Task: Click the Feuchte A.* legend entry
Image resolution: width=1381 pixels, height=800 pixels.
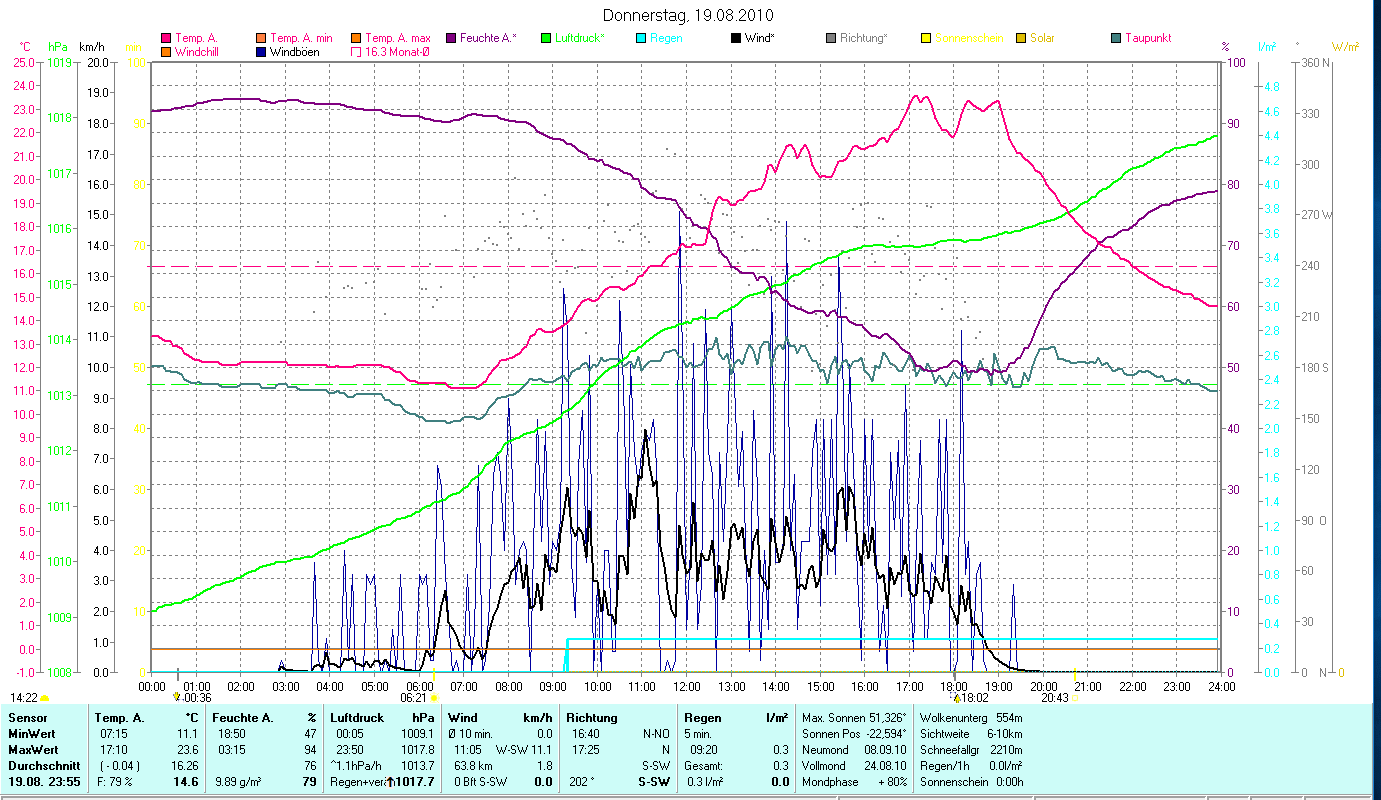Action: point(487,38)
